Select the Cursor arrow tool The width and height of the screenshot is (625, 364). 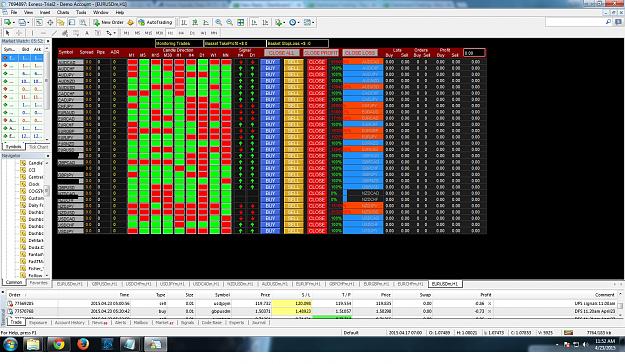pos(7,33)
